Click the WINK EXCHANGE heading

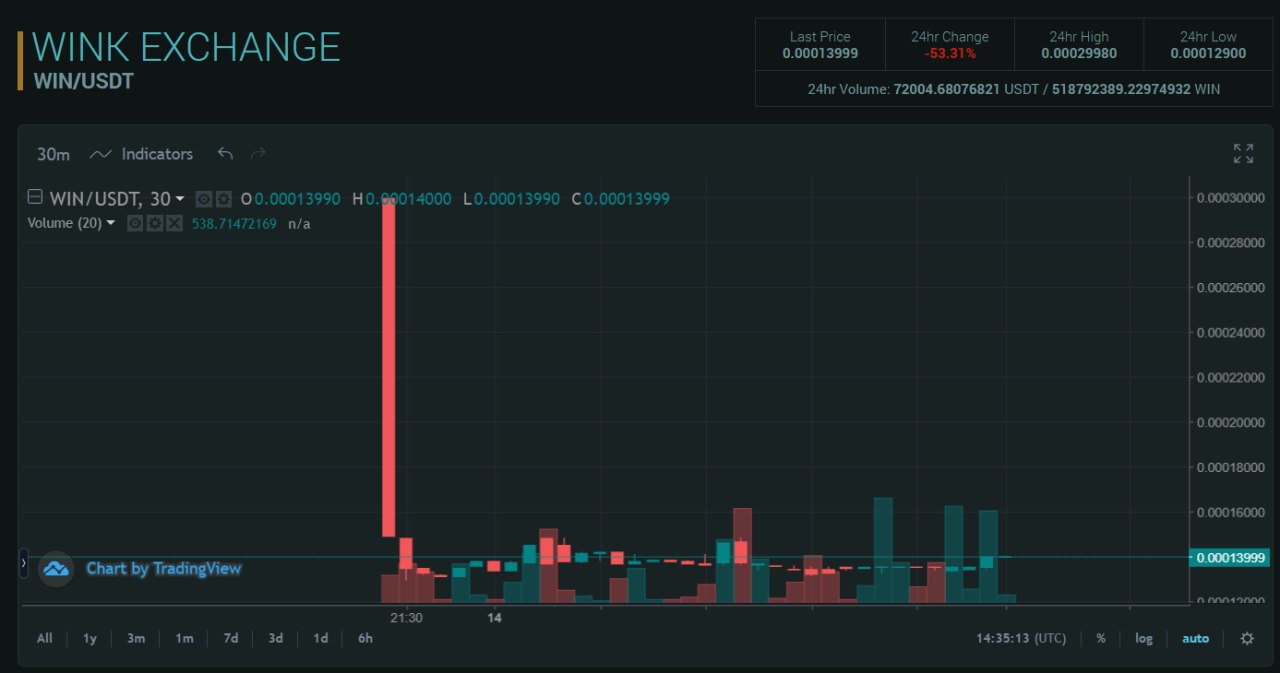(186, 47)
